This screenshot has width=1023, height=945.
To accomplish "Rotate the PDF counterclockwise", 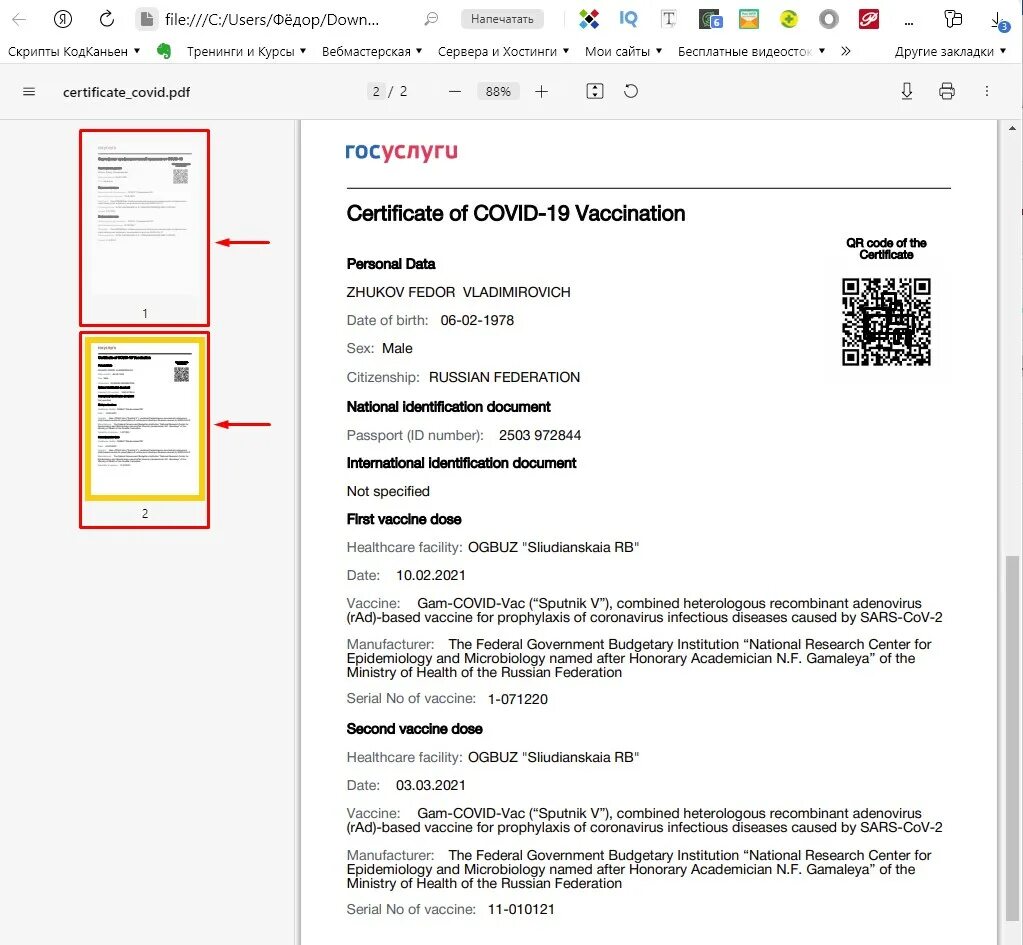I will tap(631, 91).
